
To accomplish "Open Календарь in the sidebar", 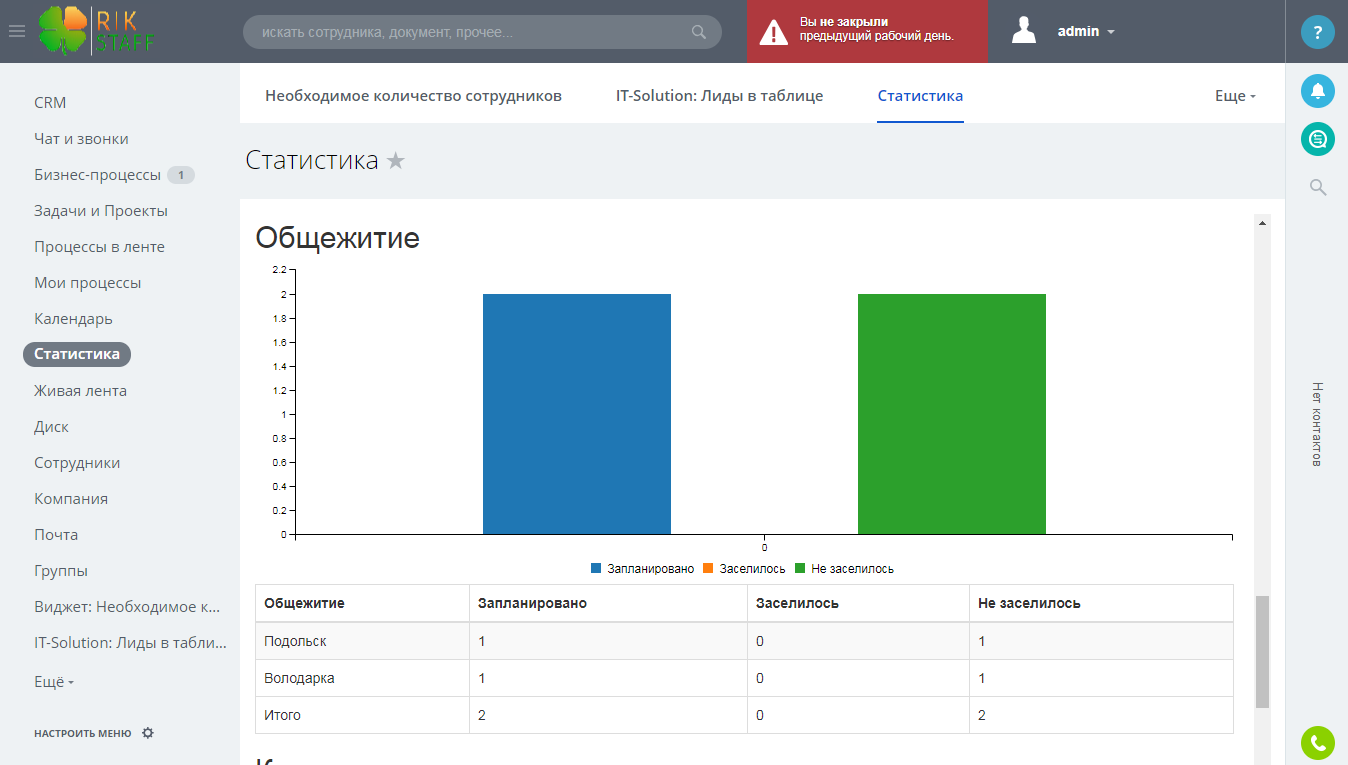I will (73, 319).
